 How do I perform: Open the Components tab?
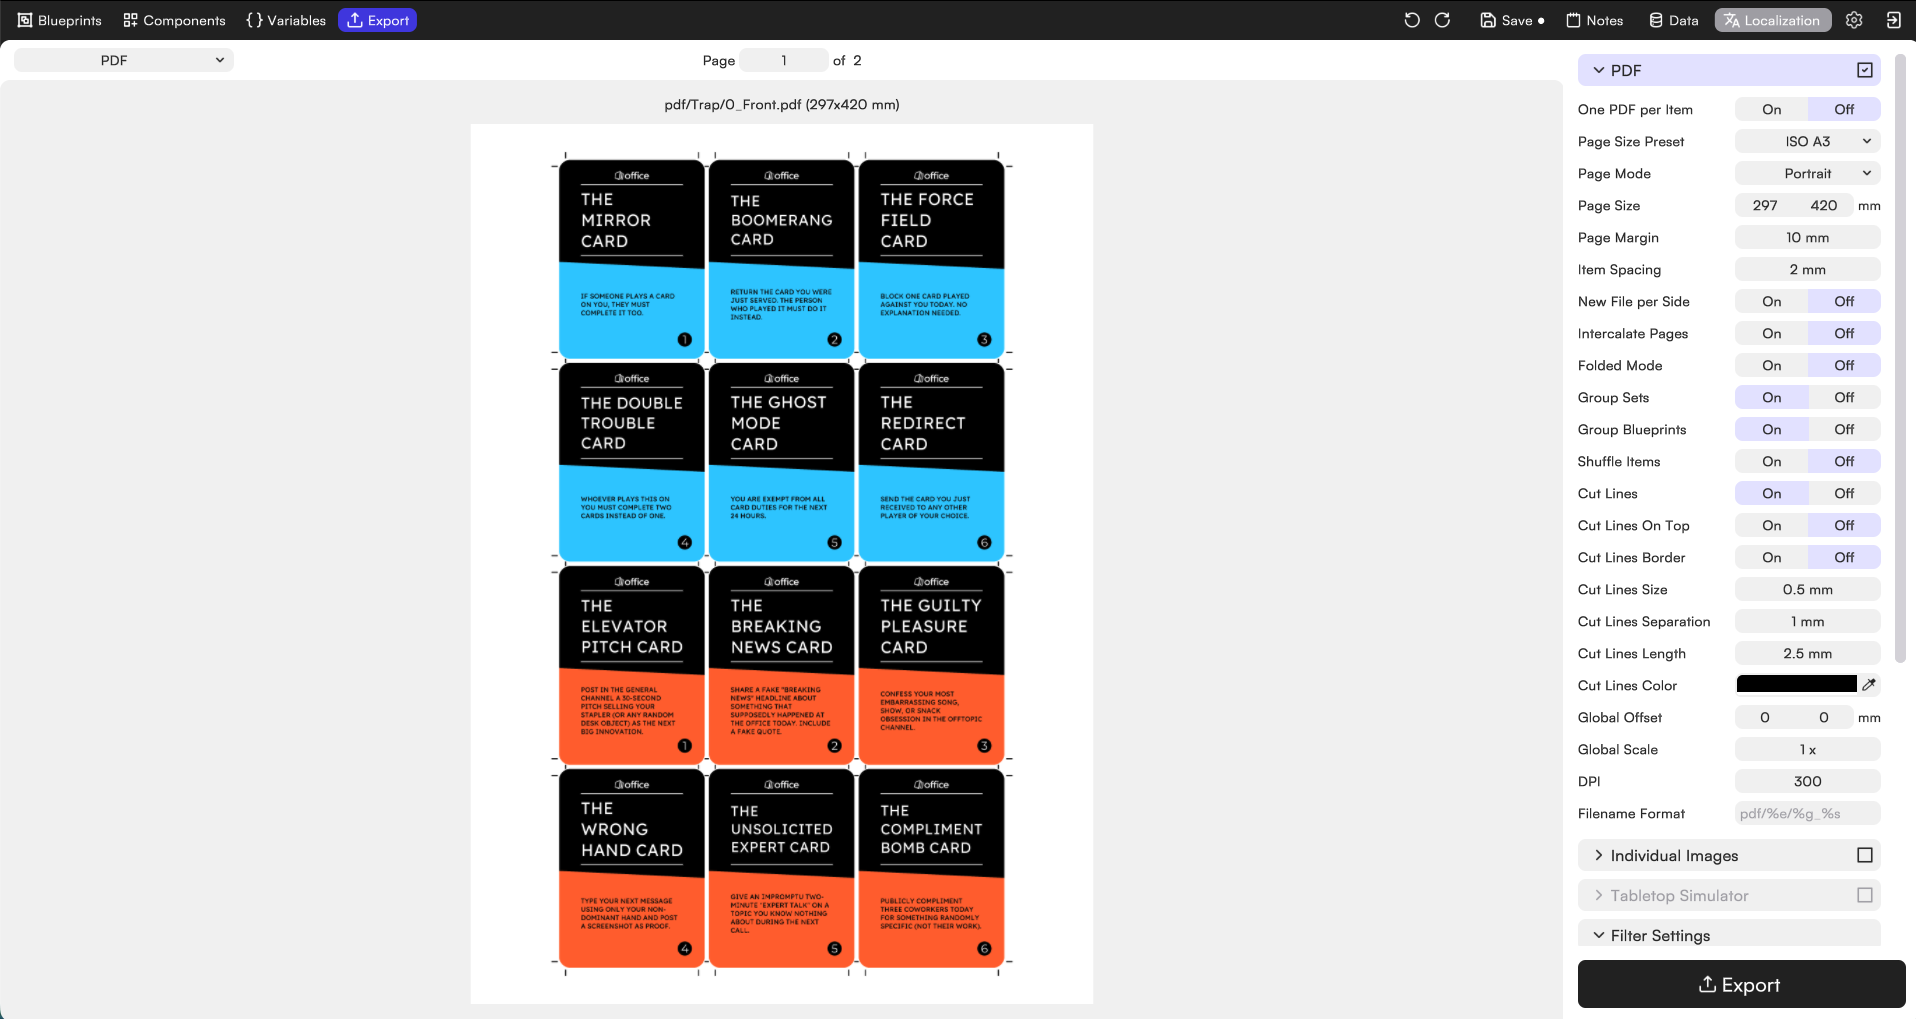click(x=174, y=20)
